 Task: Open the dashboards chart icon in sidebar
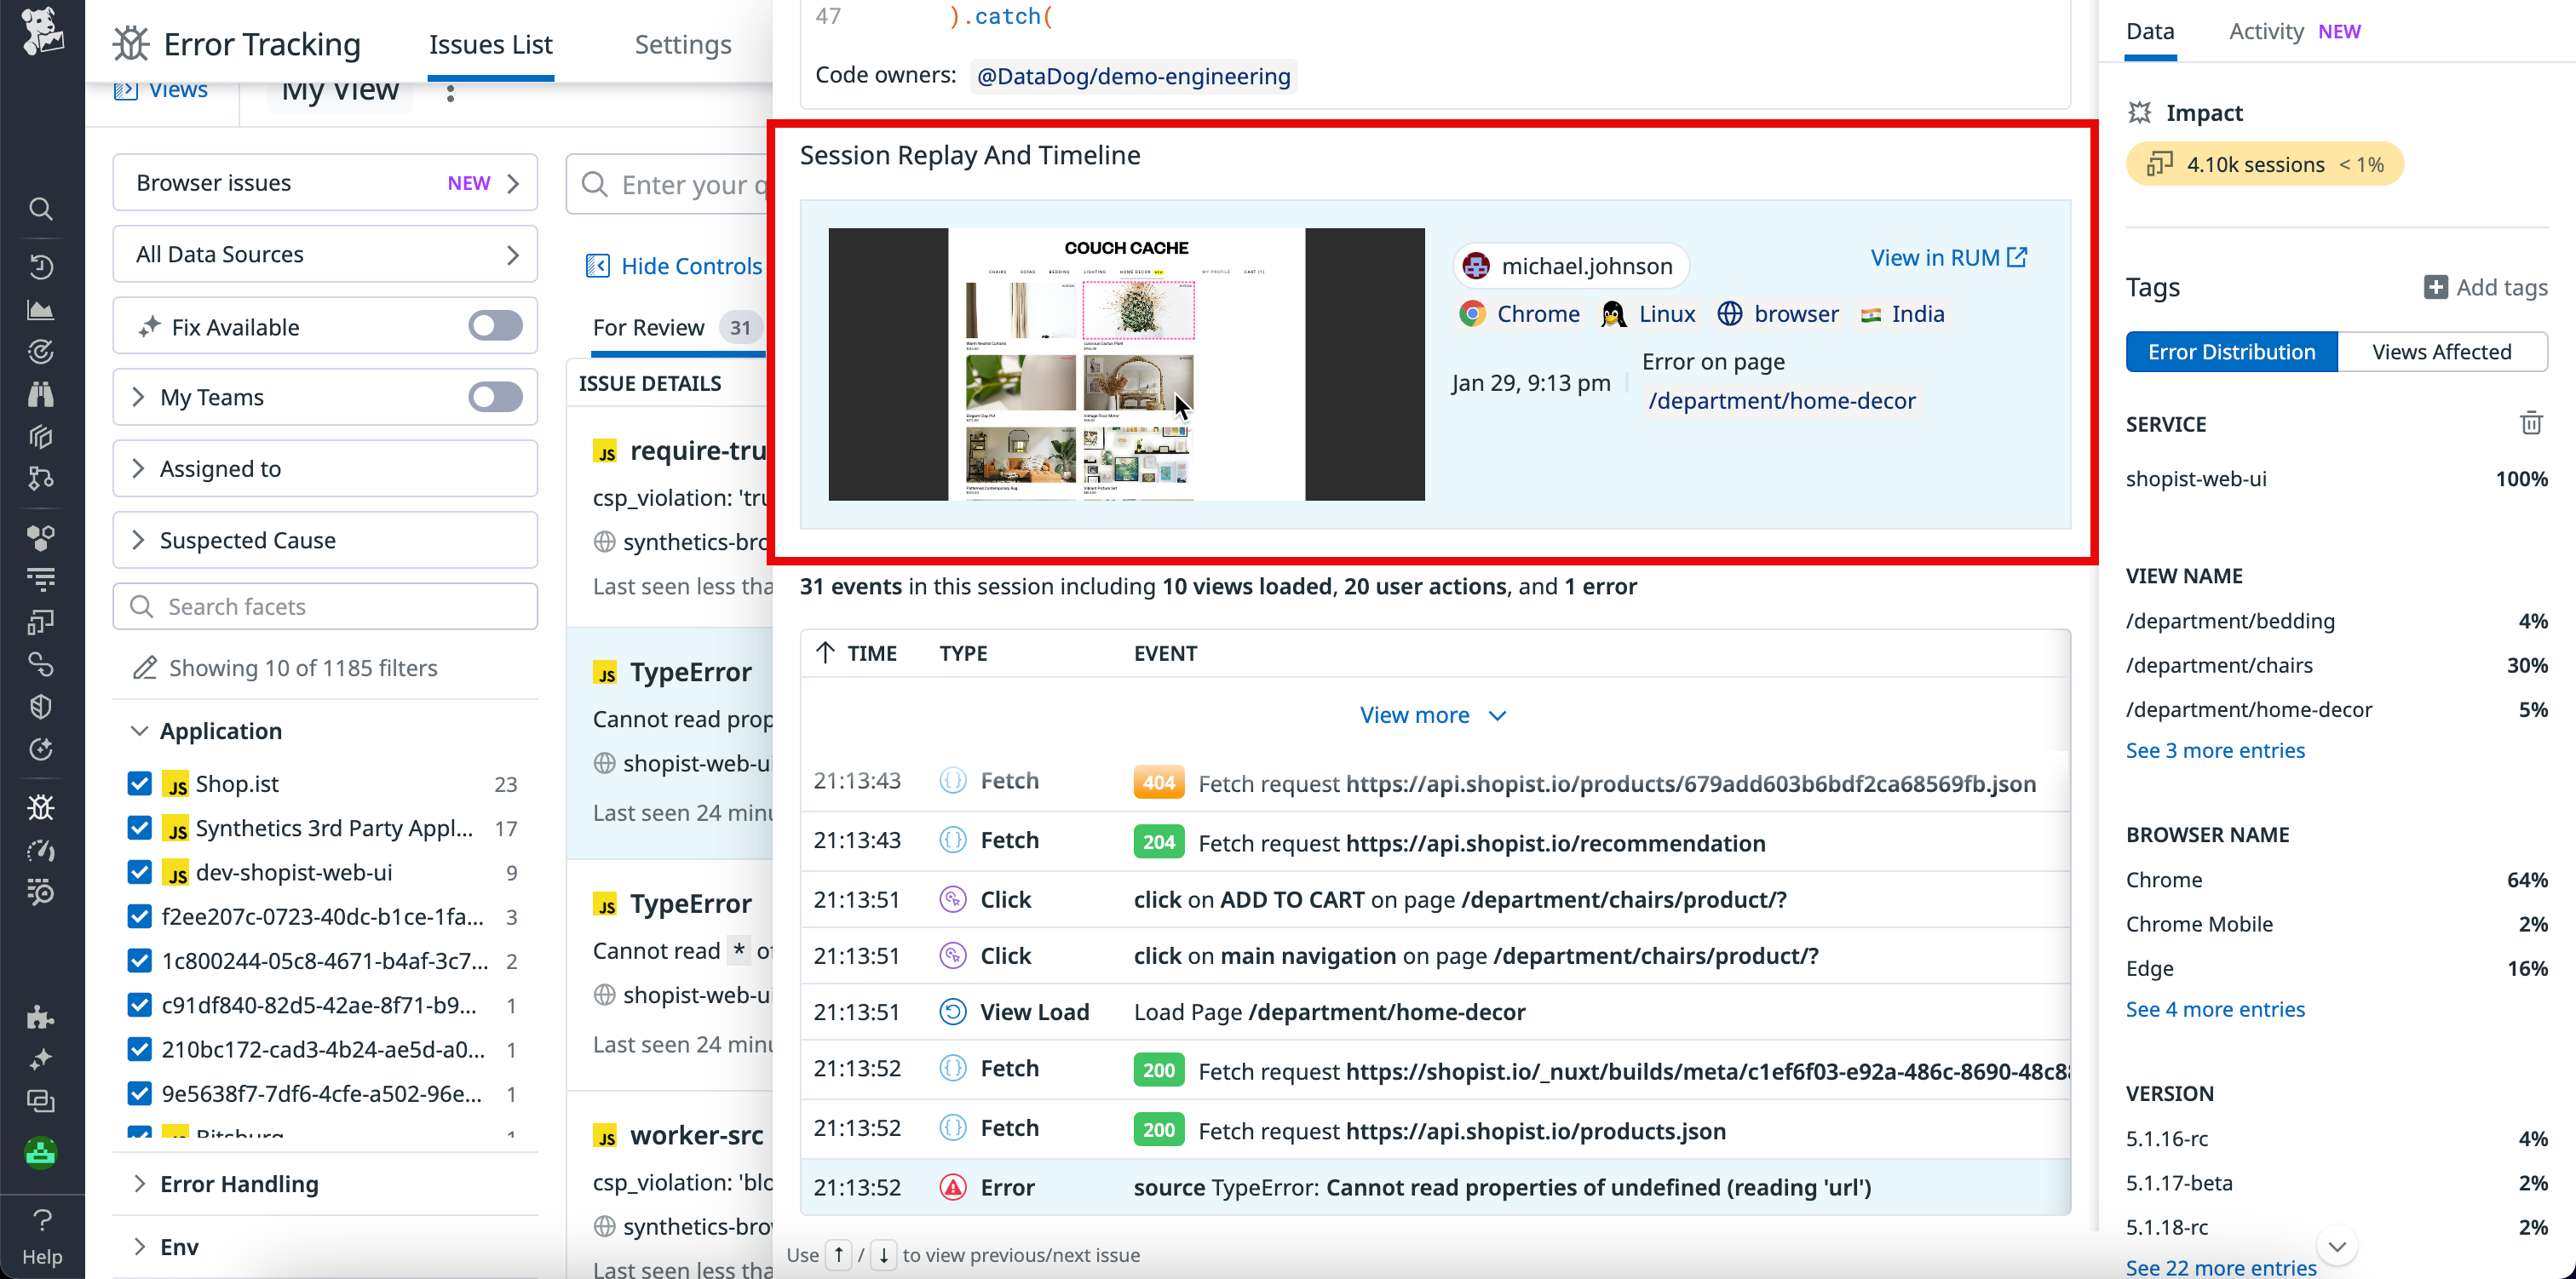point(40,310)
